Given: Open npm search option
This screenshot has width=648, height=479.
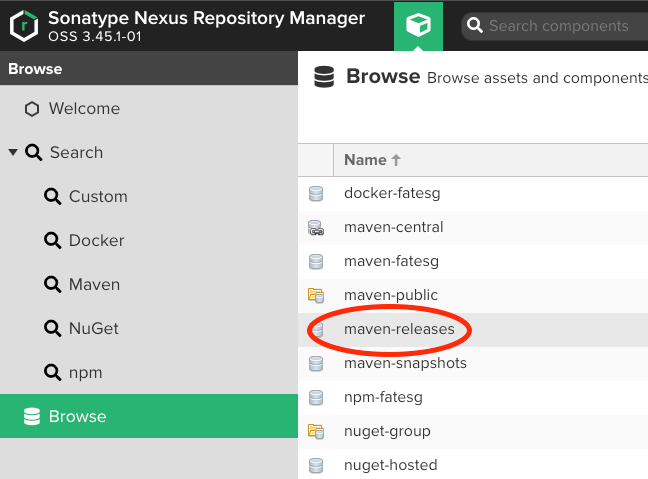Looking at the screenshot, I should [85, 373].
